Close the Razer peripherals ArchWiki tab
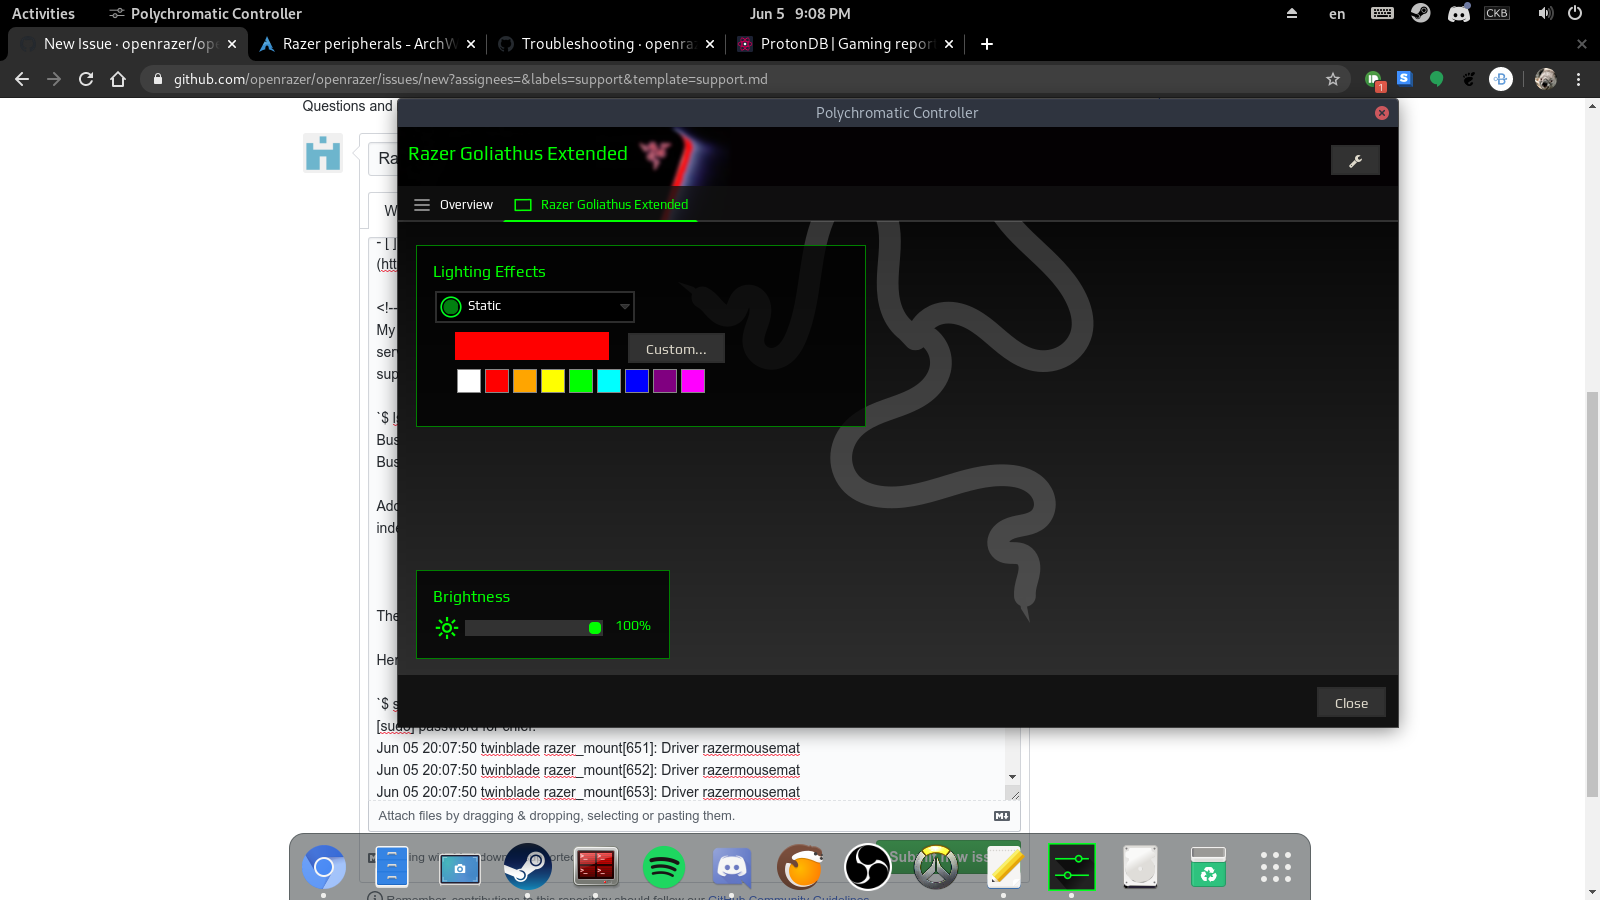Image resolution: width=1600 pixels, height=900 pixels. click(x=471, y=44)
